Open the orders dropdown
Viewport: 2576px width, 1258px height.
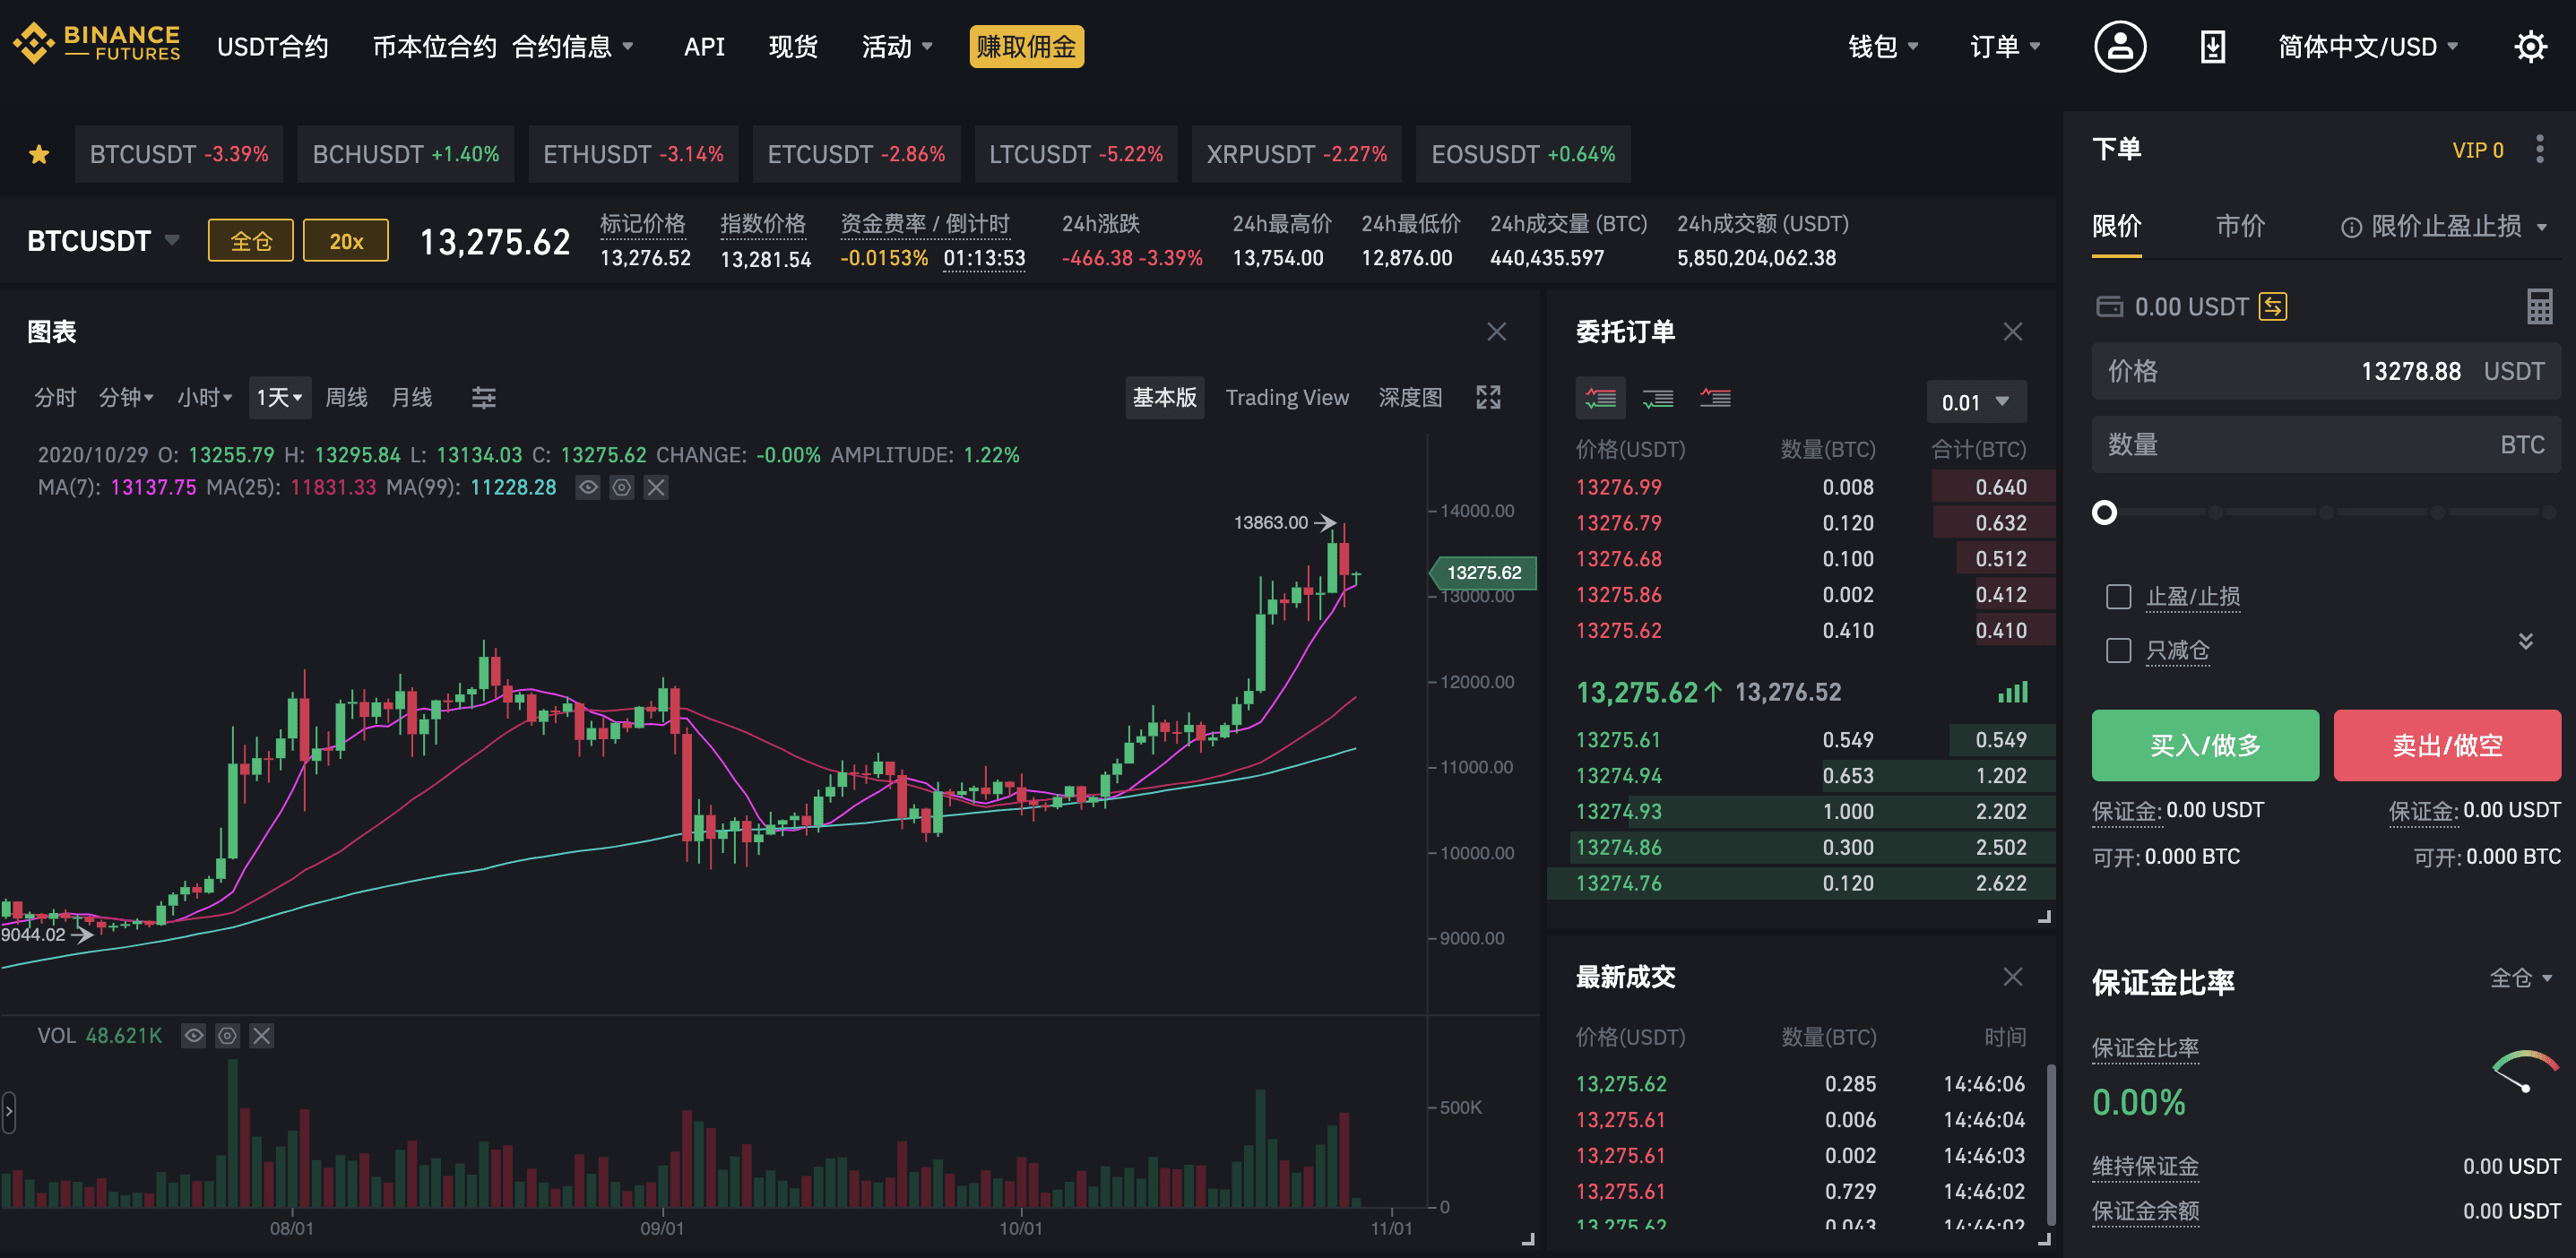click(x=2005, y=47)
